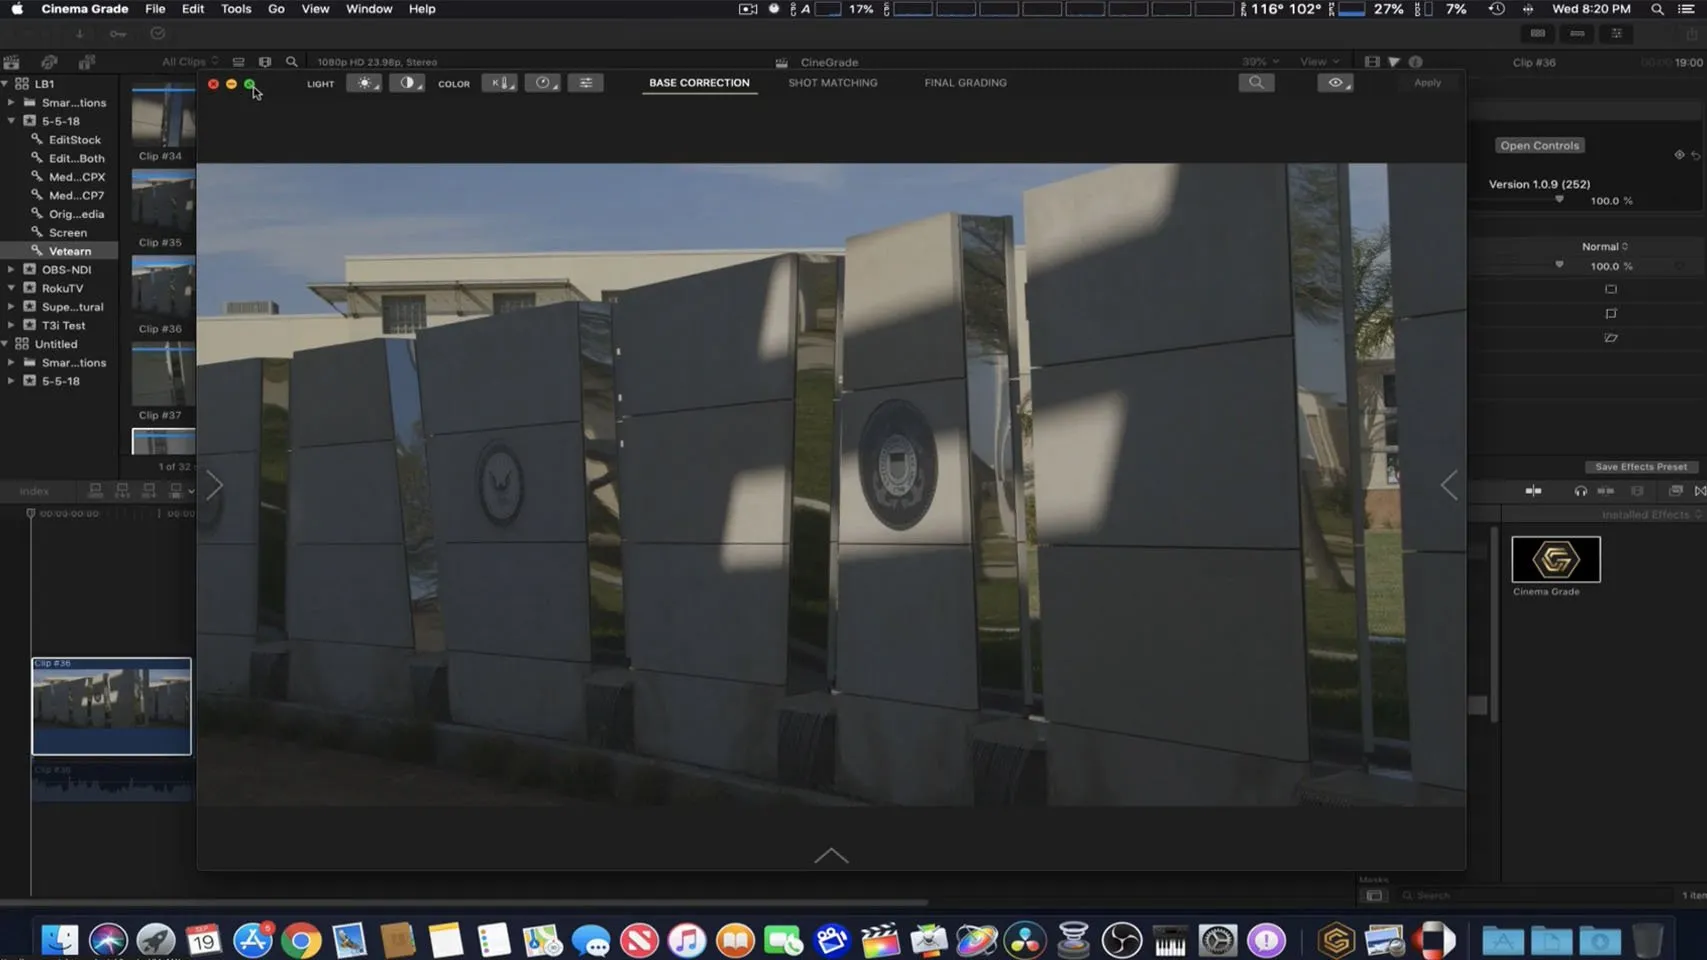
Task: Open the Normal blend mode dropdown
Action: pyautogui.click(x=1604, y=247)
